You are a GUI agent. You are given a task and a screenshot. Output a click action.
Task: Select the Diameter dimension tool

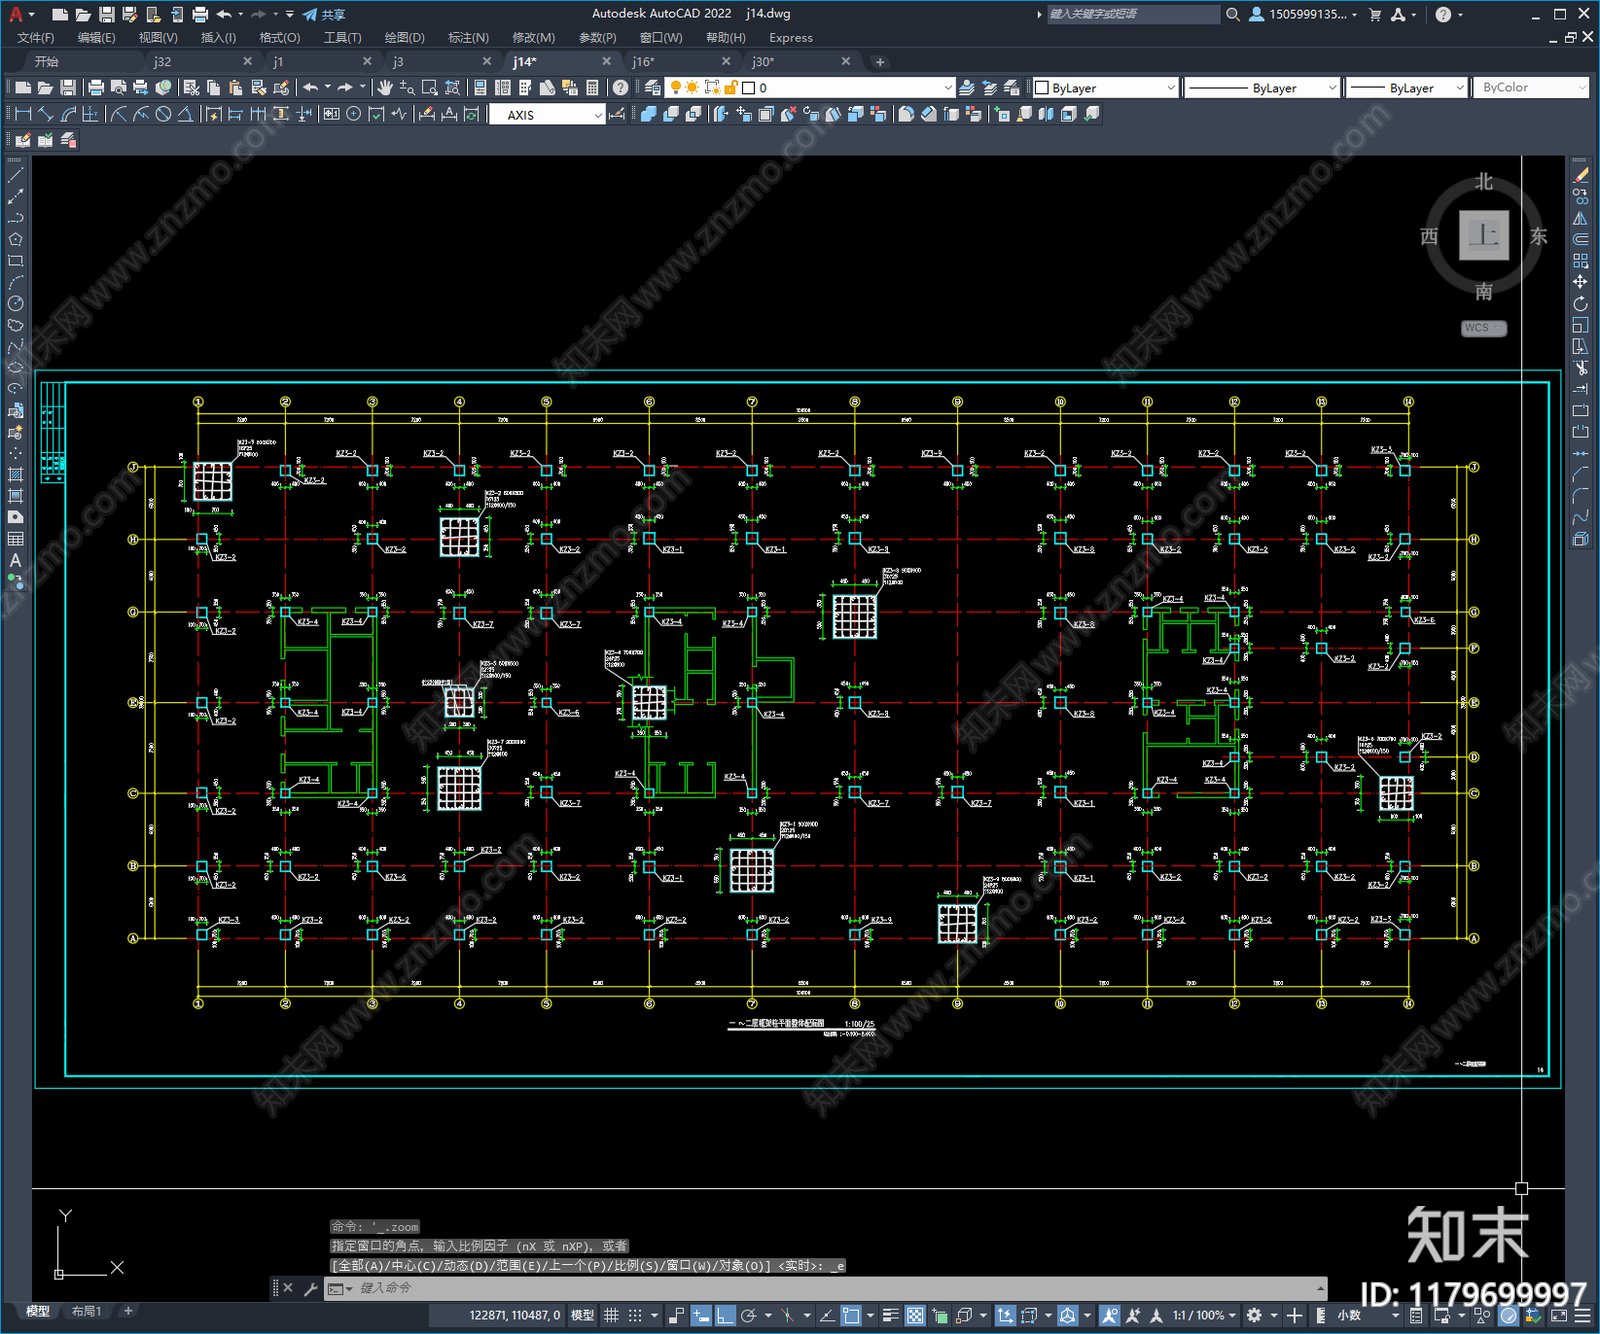click(163, 114)
